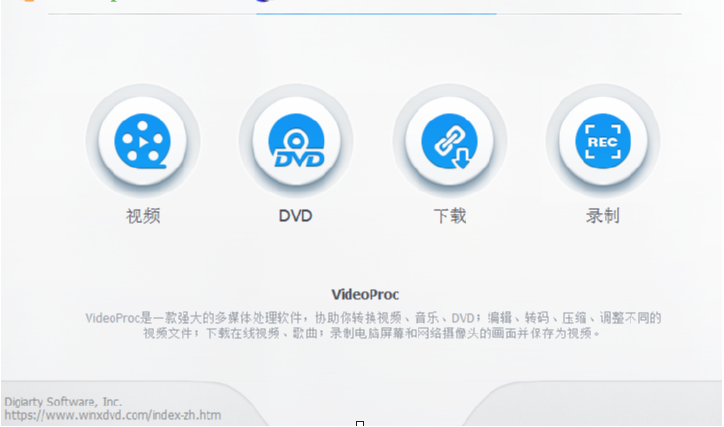Open the 录制 REC recorder module
Image resolution: width=724 pixels, height=427 pixels.
pyautogui.click(x=603, y=141)
